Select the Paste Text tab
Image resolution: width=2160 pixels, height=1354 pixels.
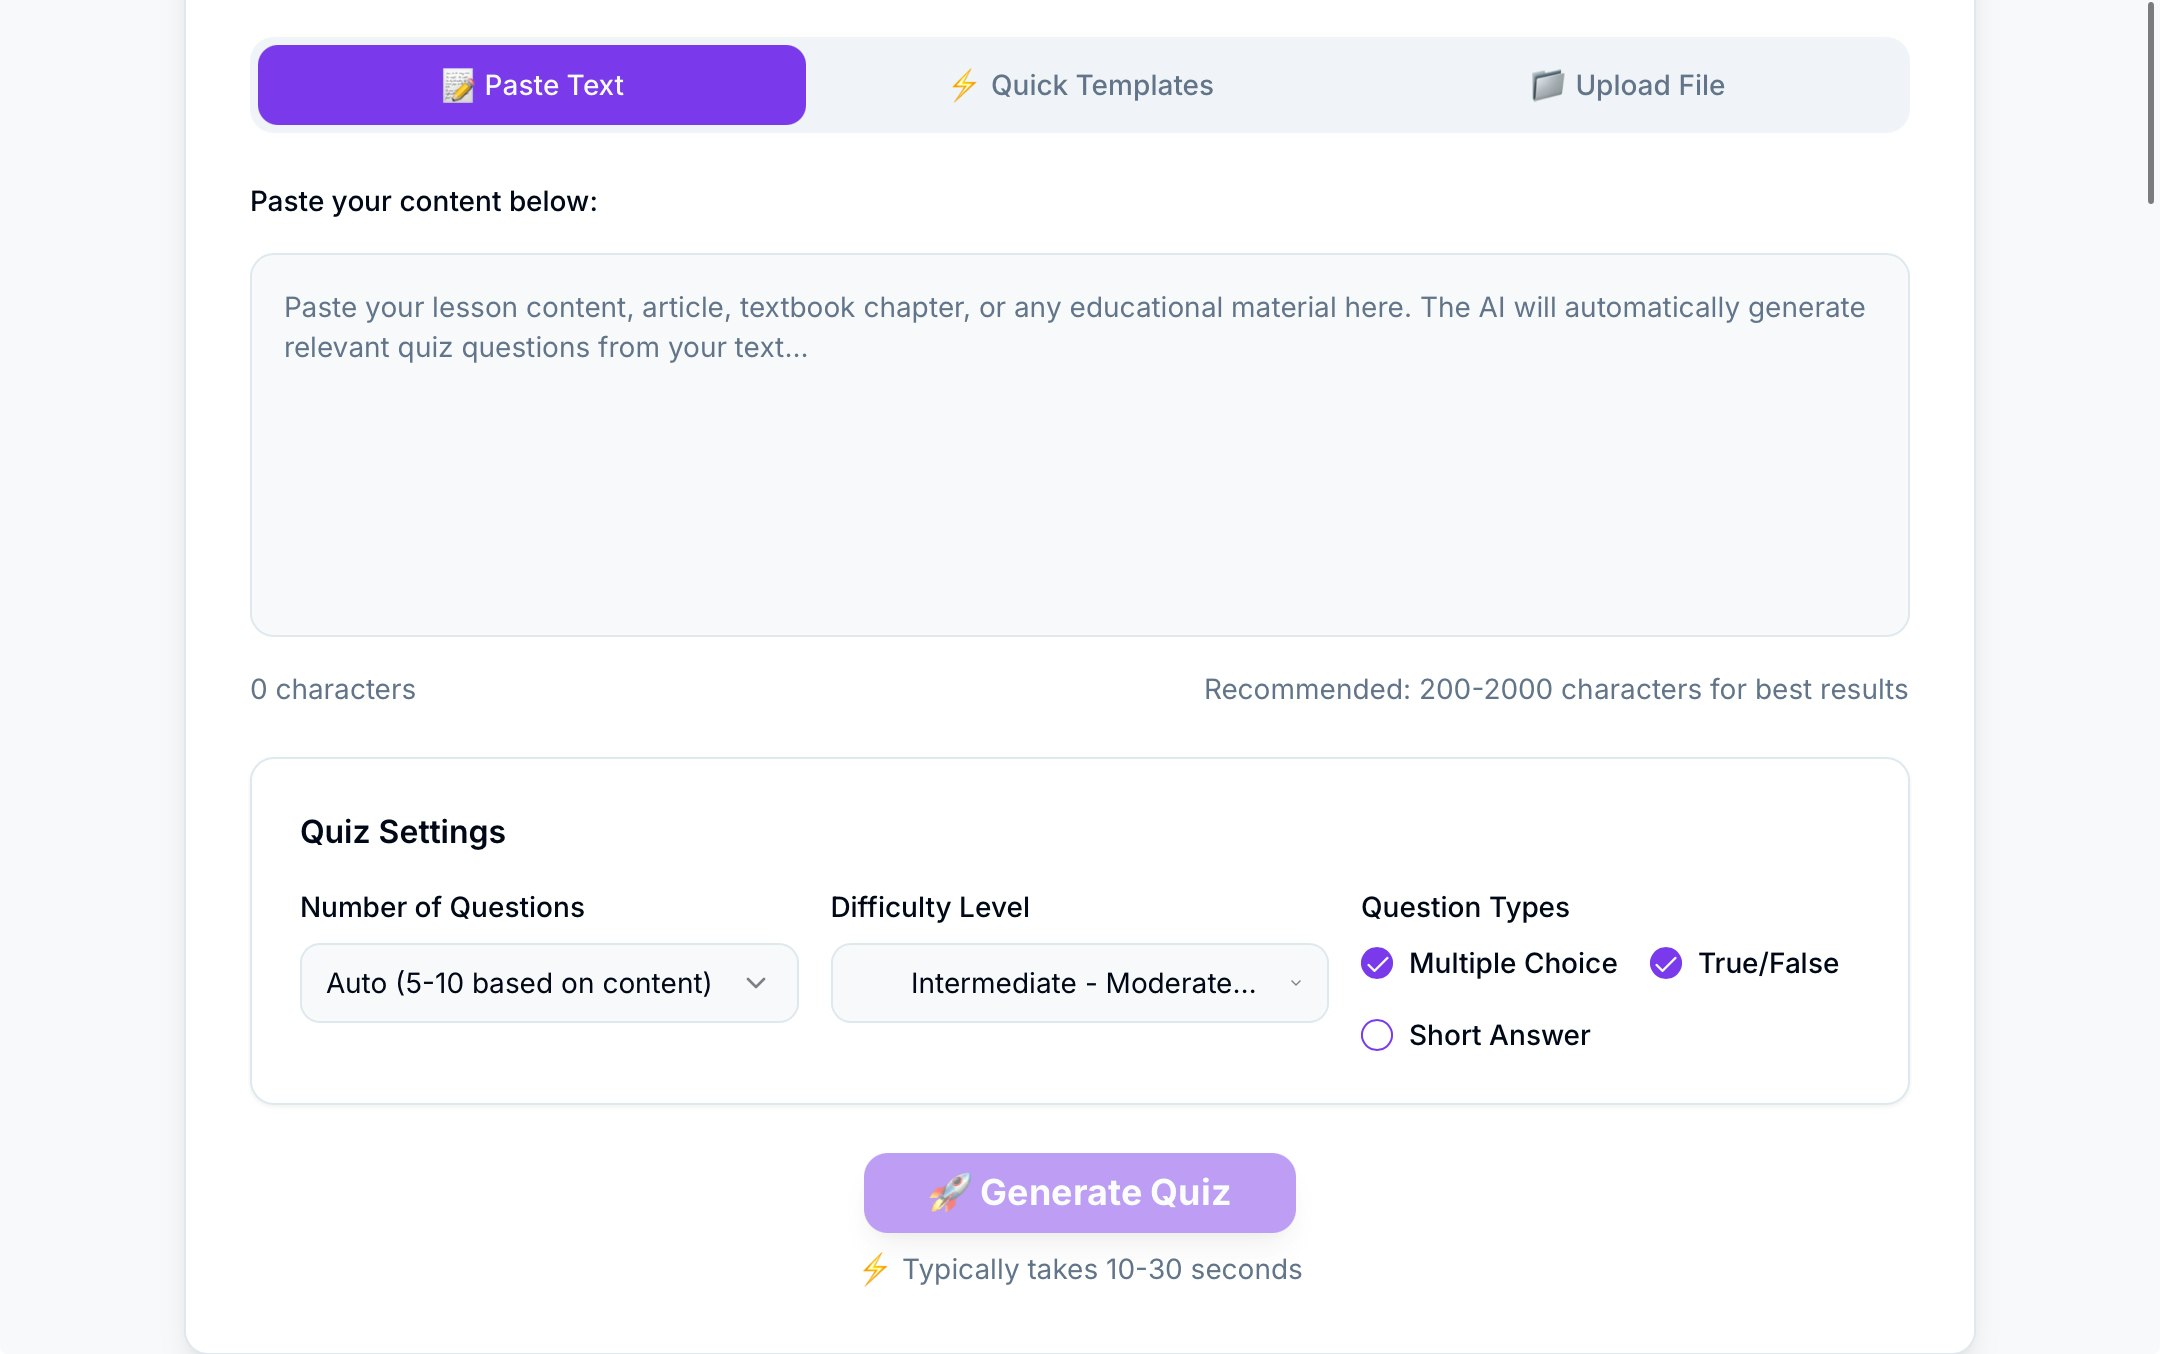[x=532, y=86]
